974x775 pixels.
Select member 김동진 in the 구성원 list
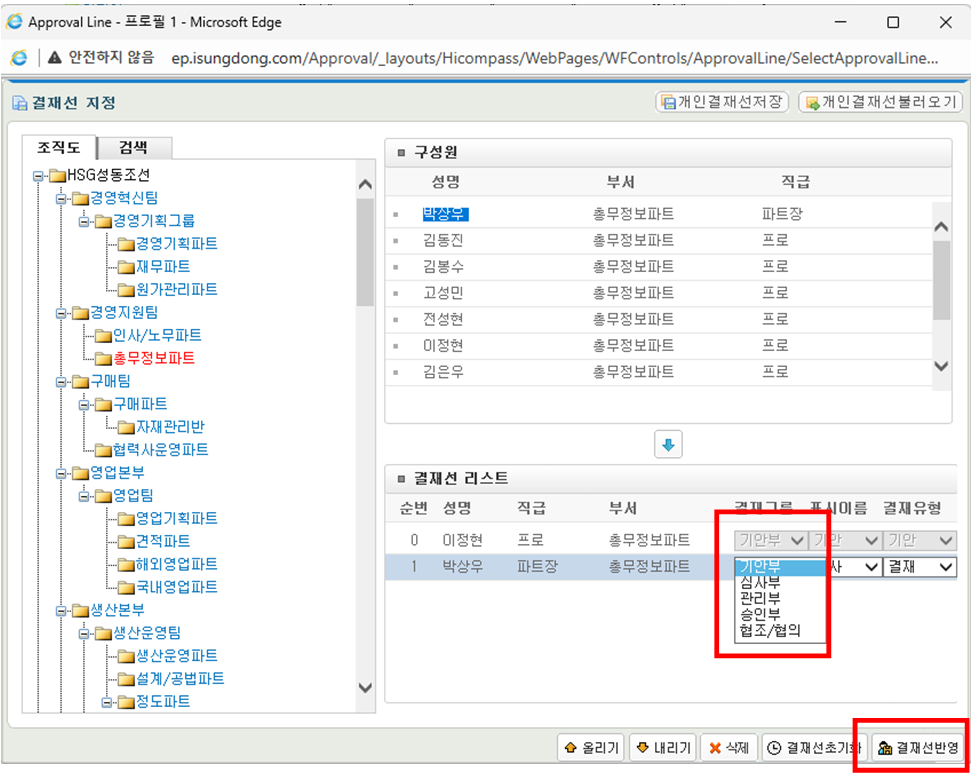click(x=443, y=241)
